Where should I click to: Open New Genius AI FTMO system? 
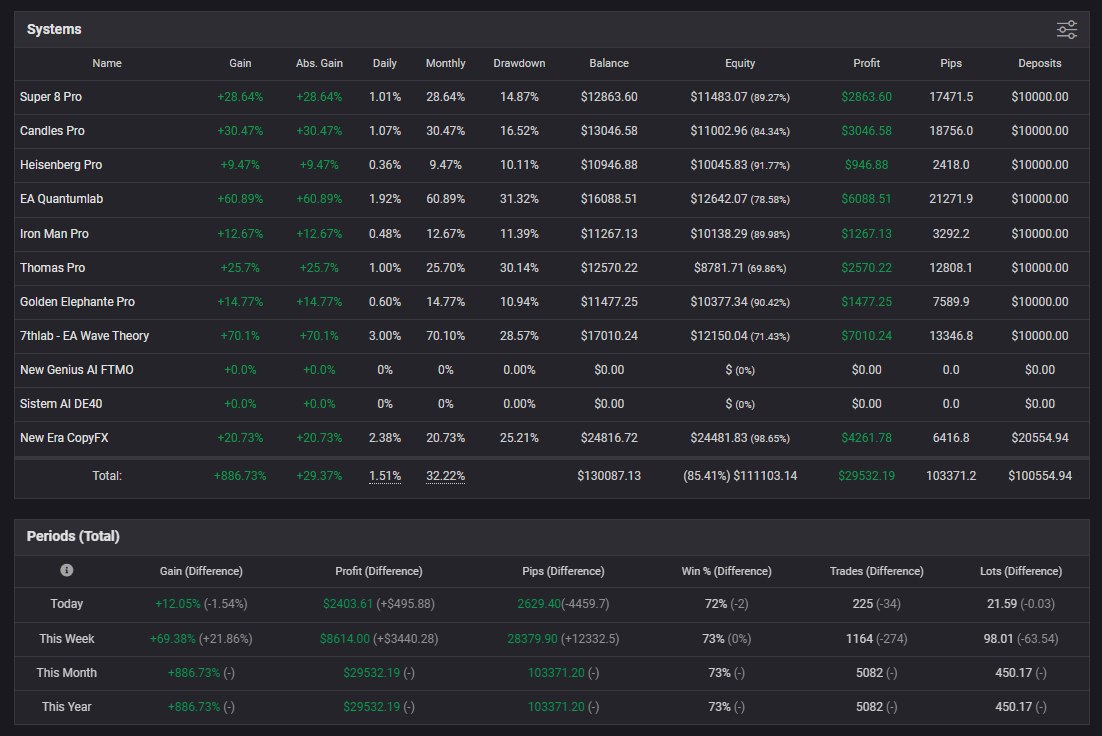(76, 369)
